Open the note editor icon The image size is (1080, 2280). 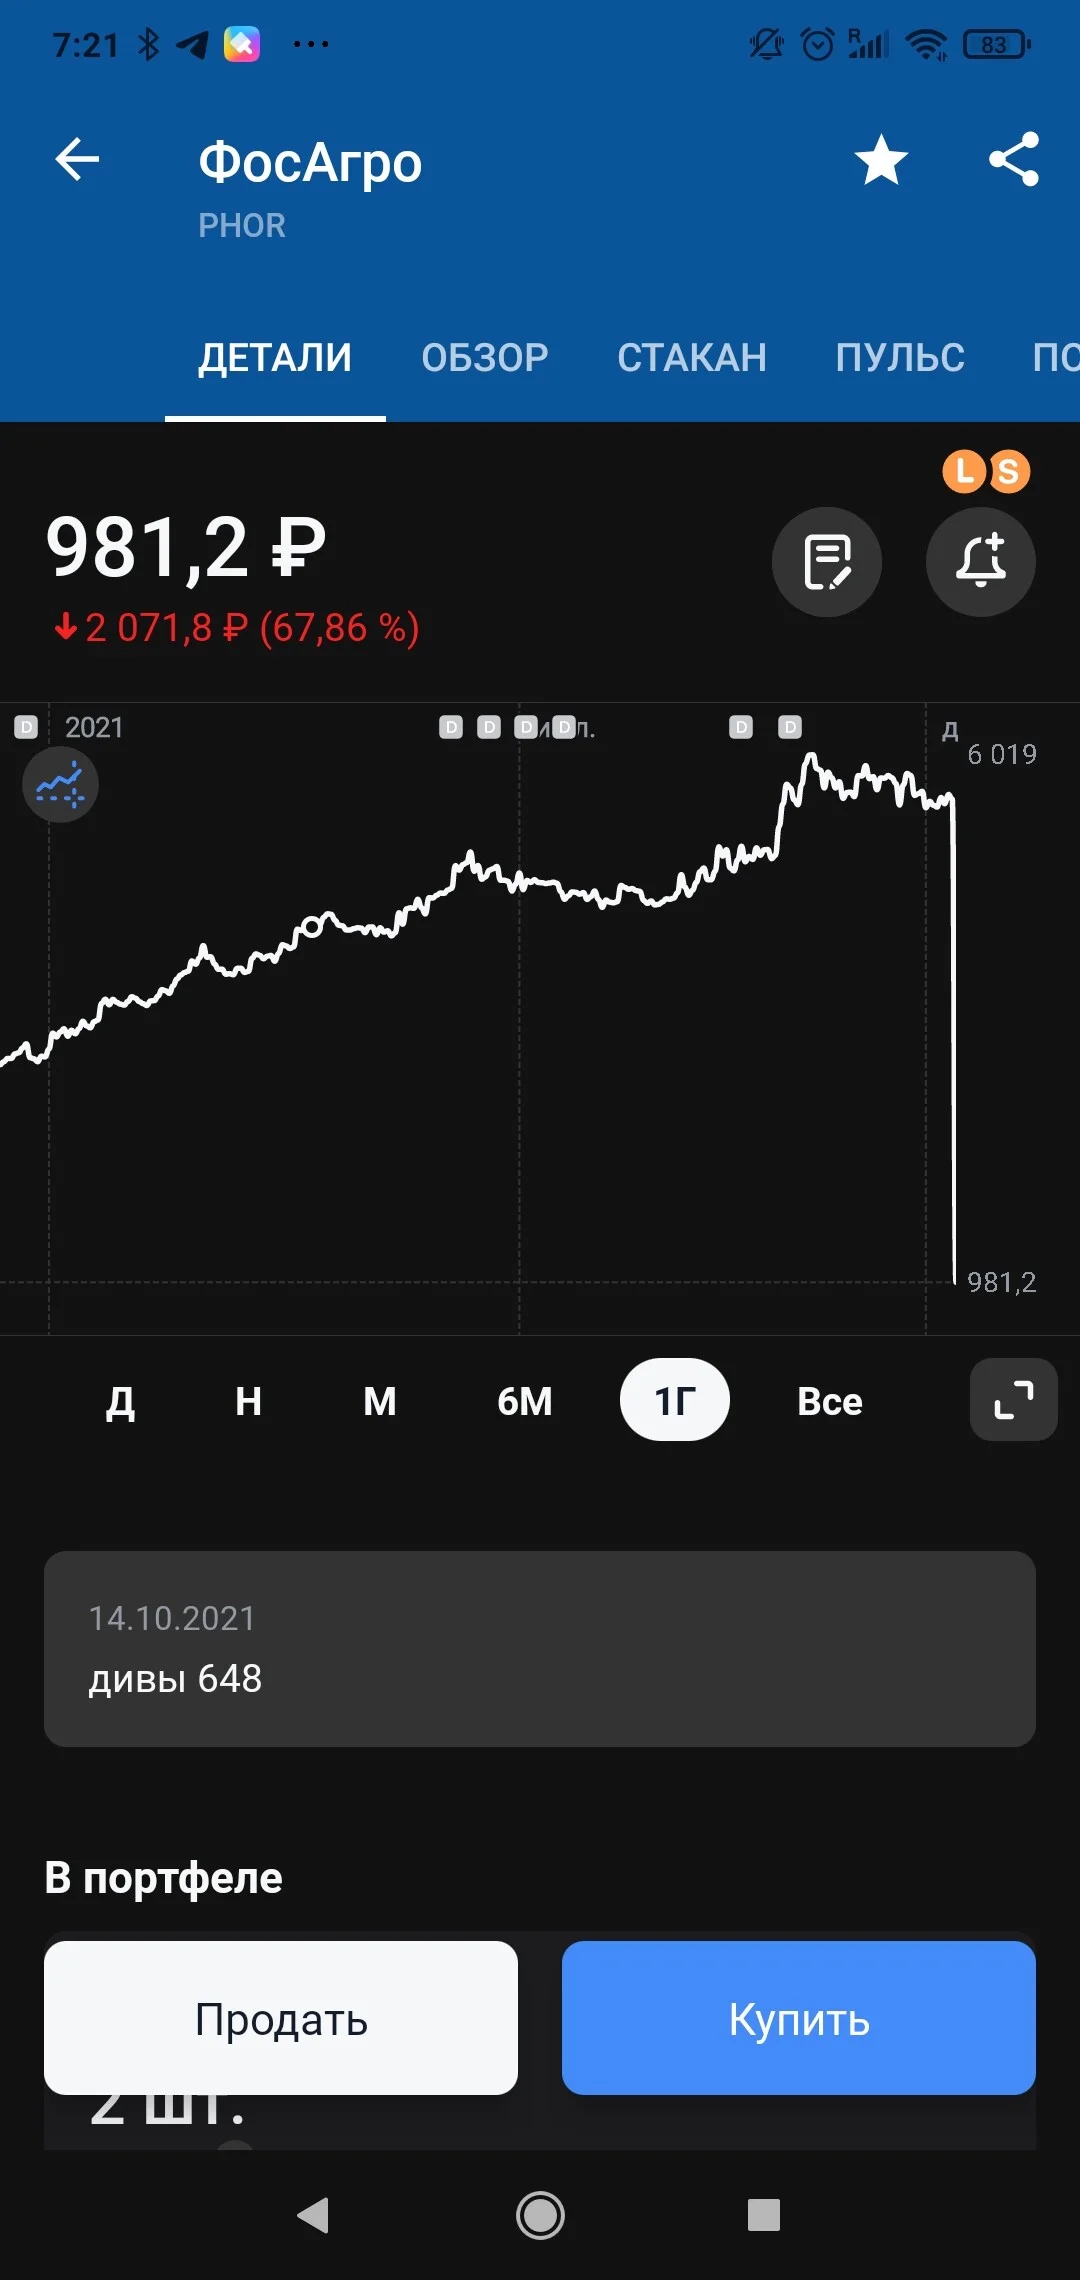tap(827, 562)
